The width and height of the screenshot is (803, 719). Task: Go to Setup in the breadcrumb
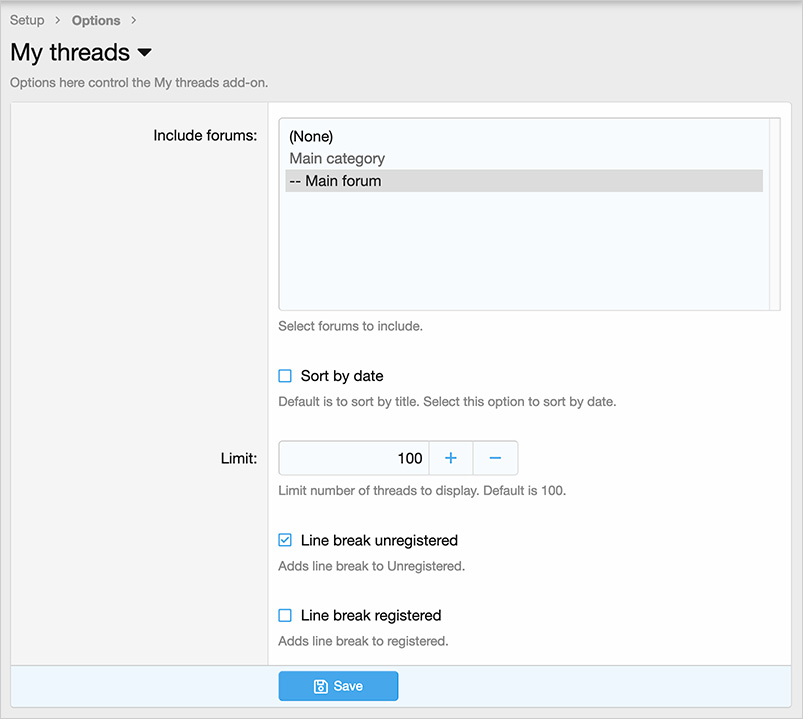coord(27,20)
